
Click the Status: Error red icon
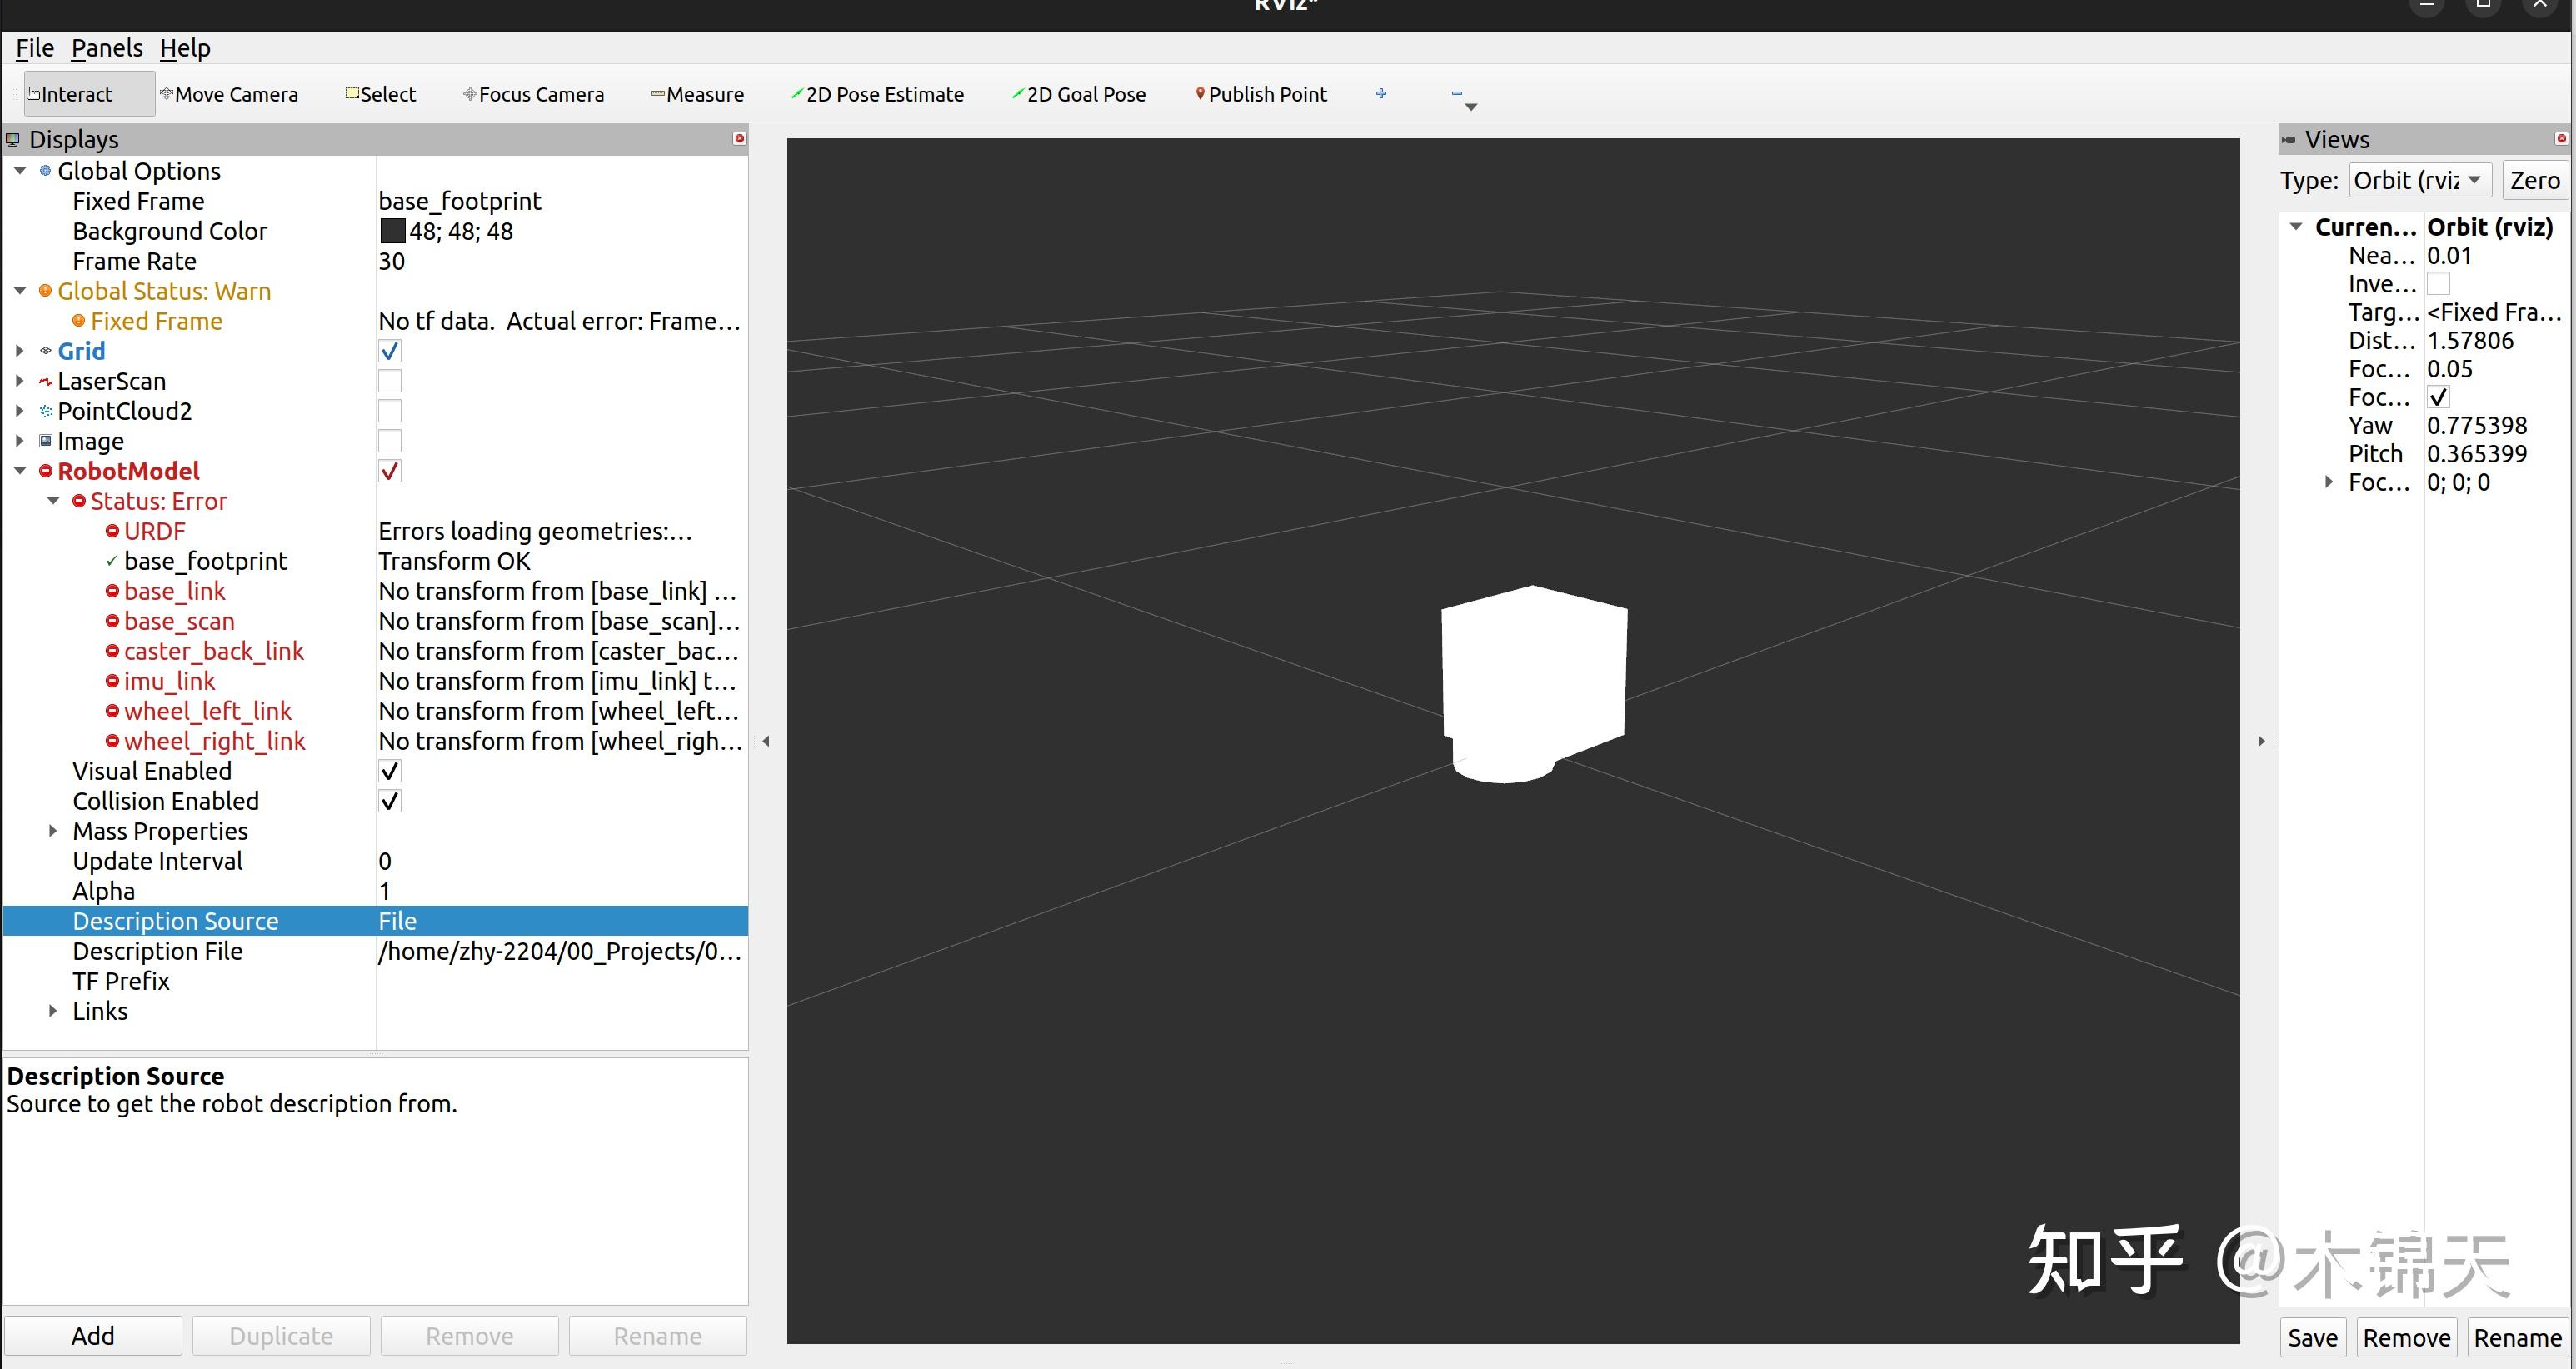click(78, 501)
